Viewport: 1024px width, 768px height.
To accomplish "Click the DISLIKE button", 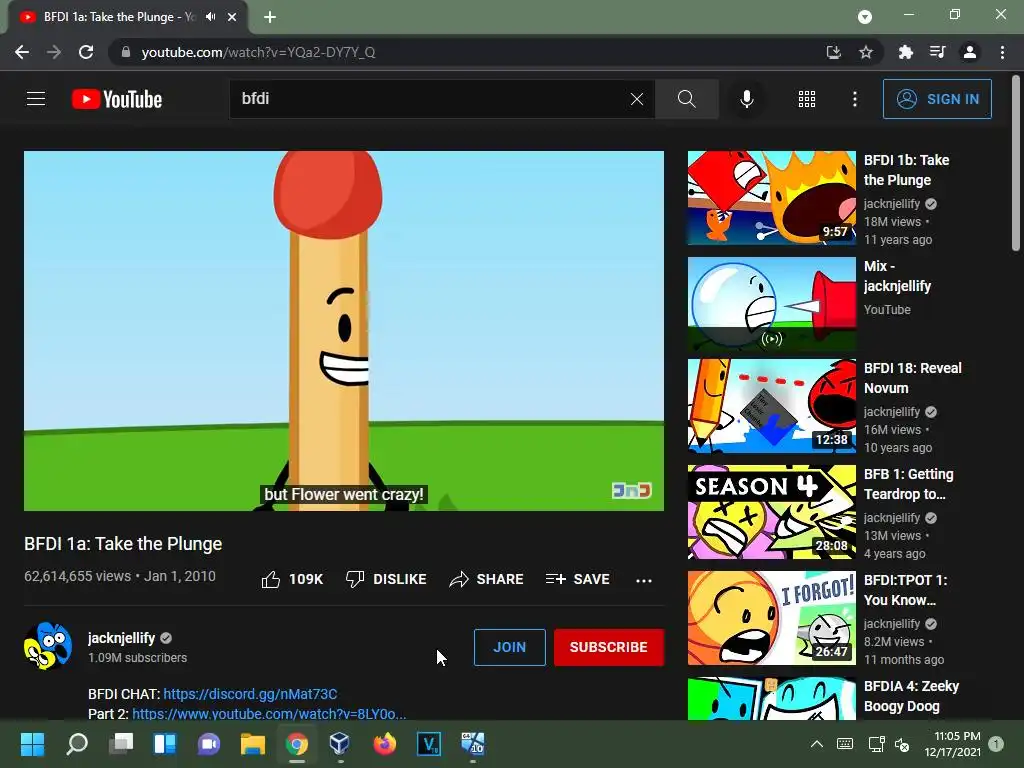I will 386,579.
